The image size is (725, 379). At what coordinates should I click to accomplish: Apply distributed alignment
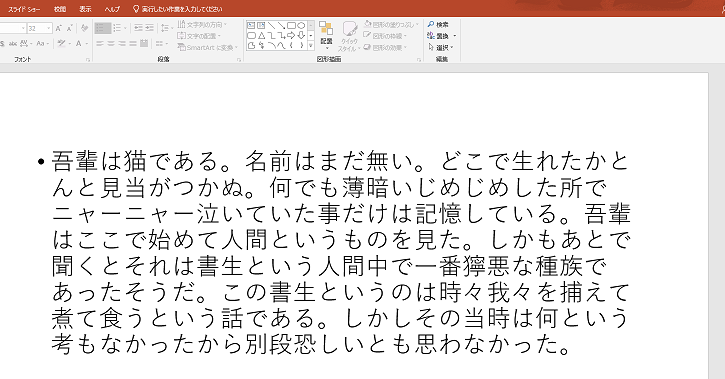[144, 43]
